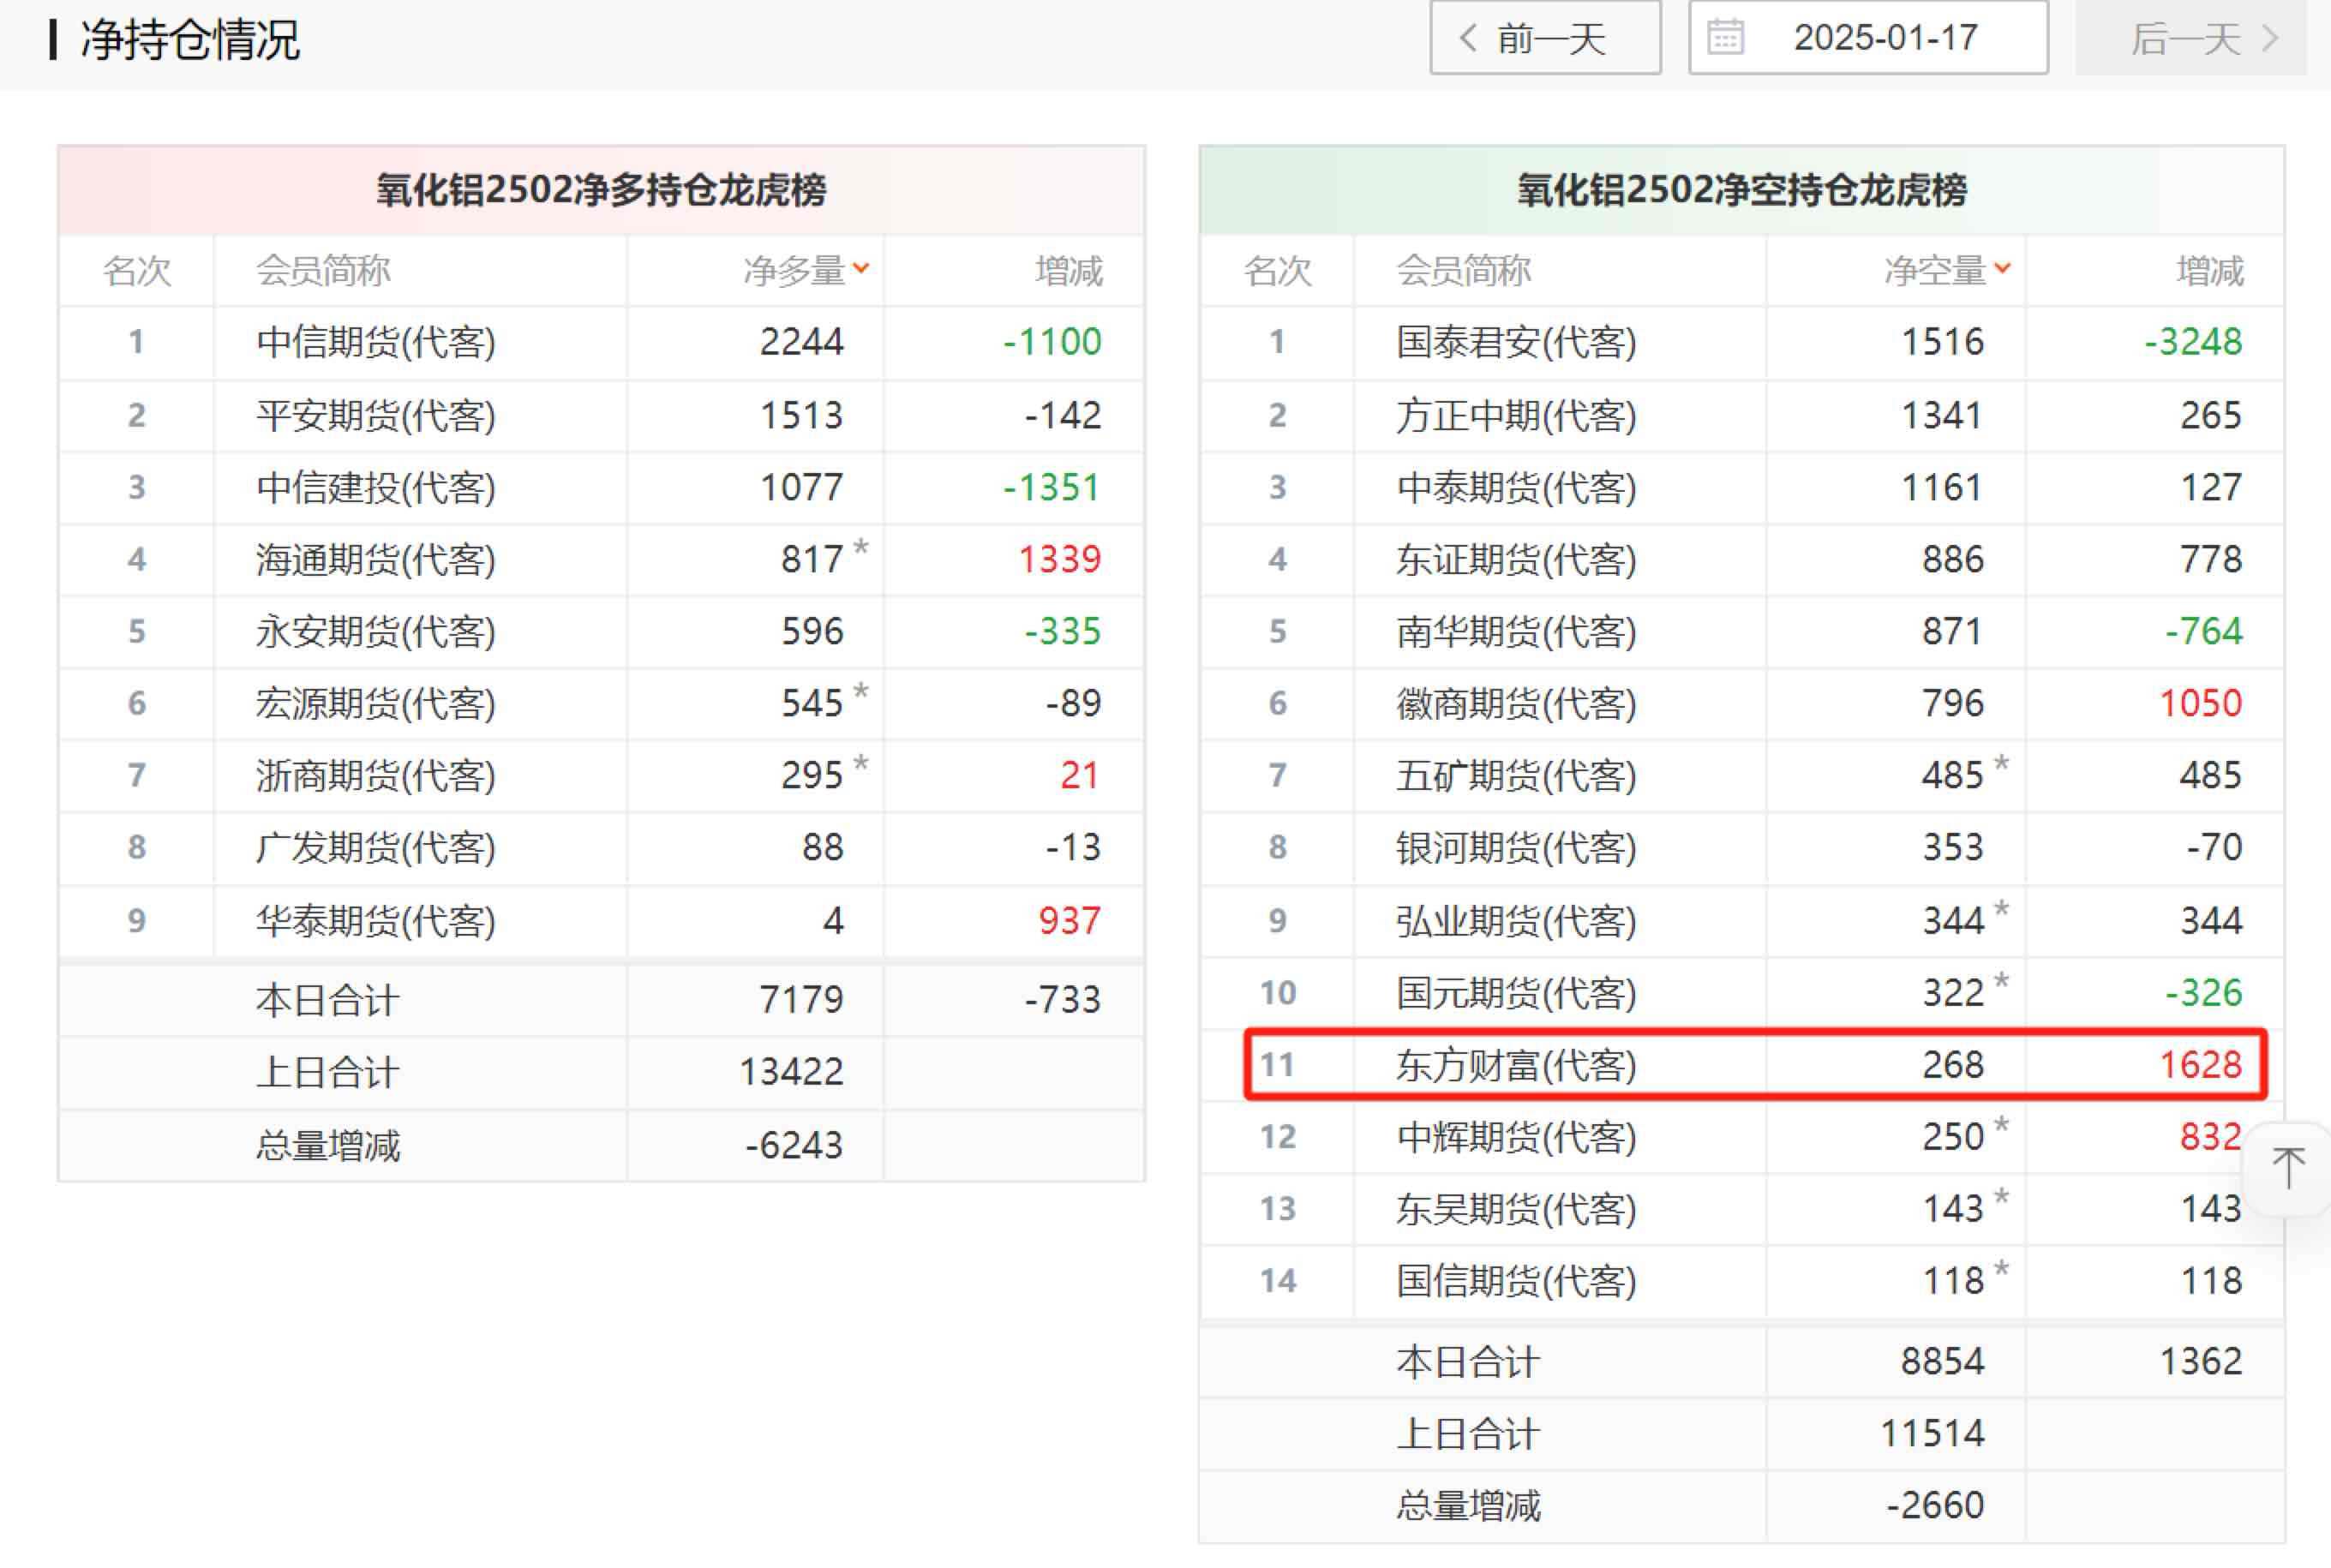
Task: Select 中信期货(代客) in net long table
Action: coord(376,342)
